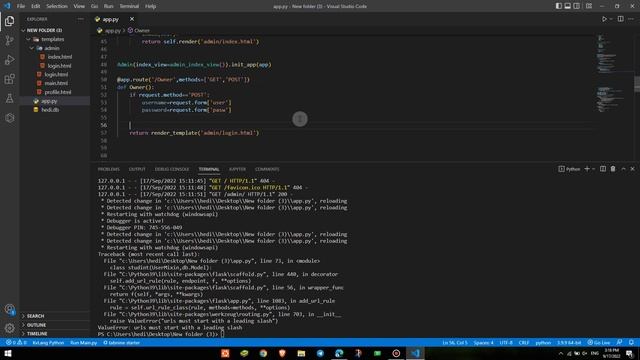The height and width of the screenshot is (360, 640).
Task: Switch to the COMMENTS panel tab
Action: click(x=267, y=169)
